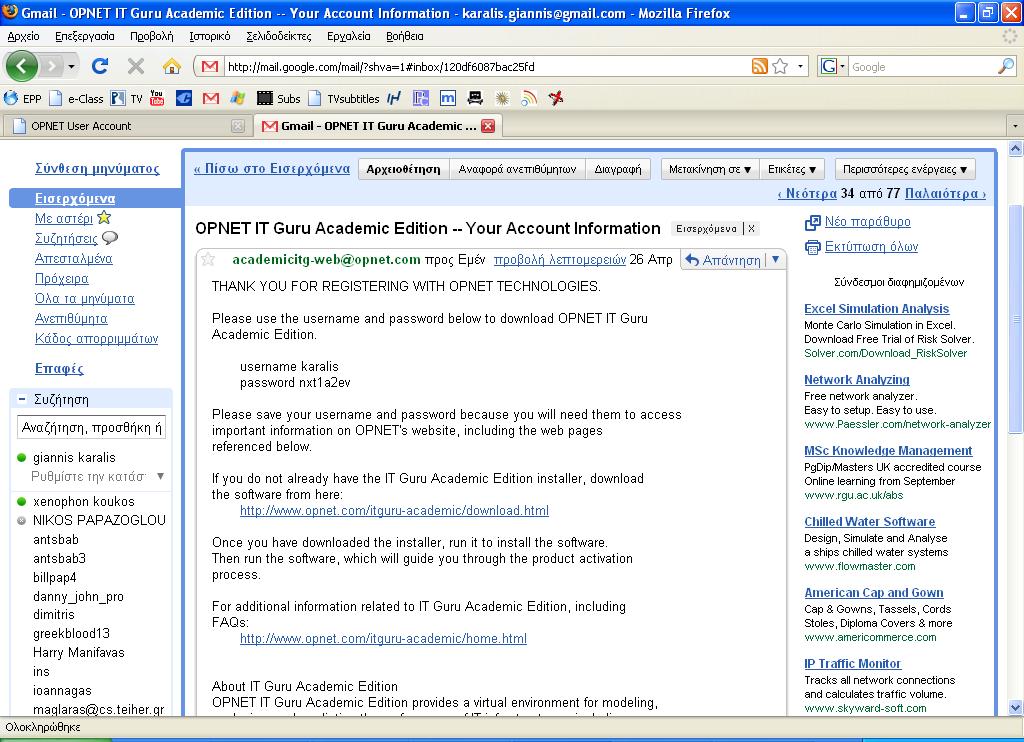Screen dimensions: 1024x742
Task: Go back via Πίσω στο Εισερχόμενα link
Action: 272,169
